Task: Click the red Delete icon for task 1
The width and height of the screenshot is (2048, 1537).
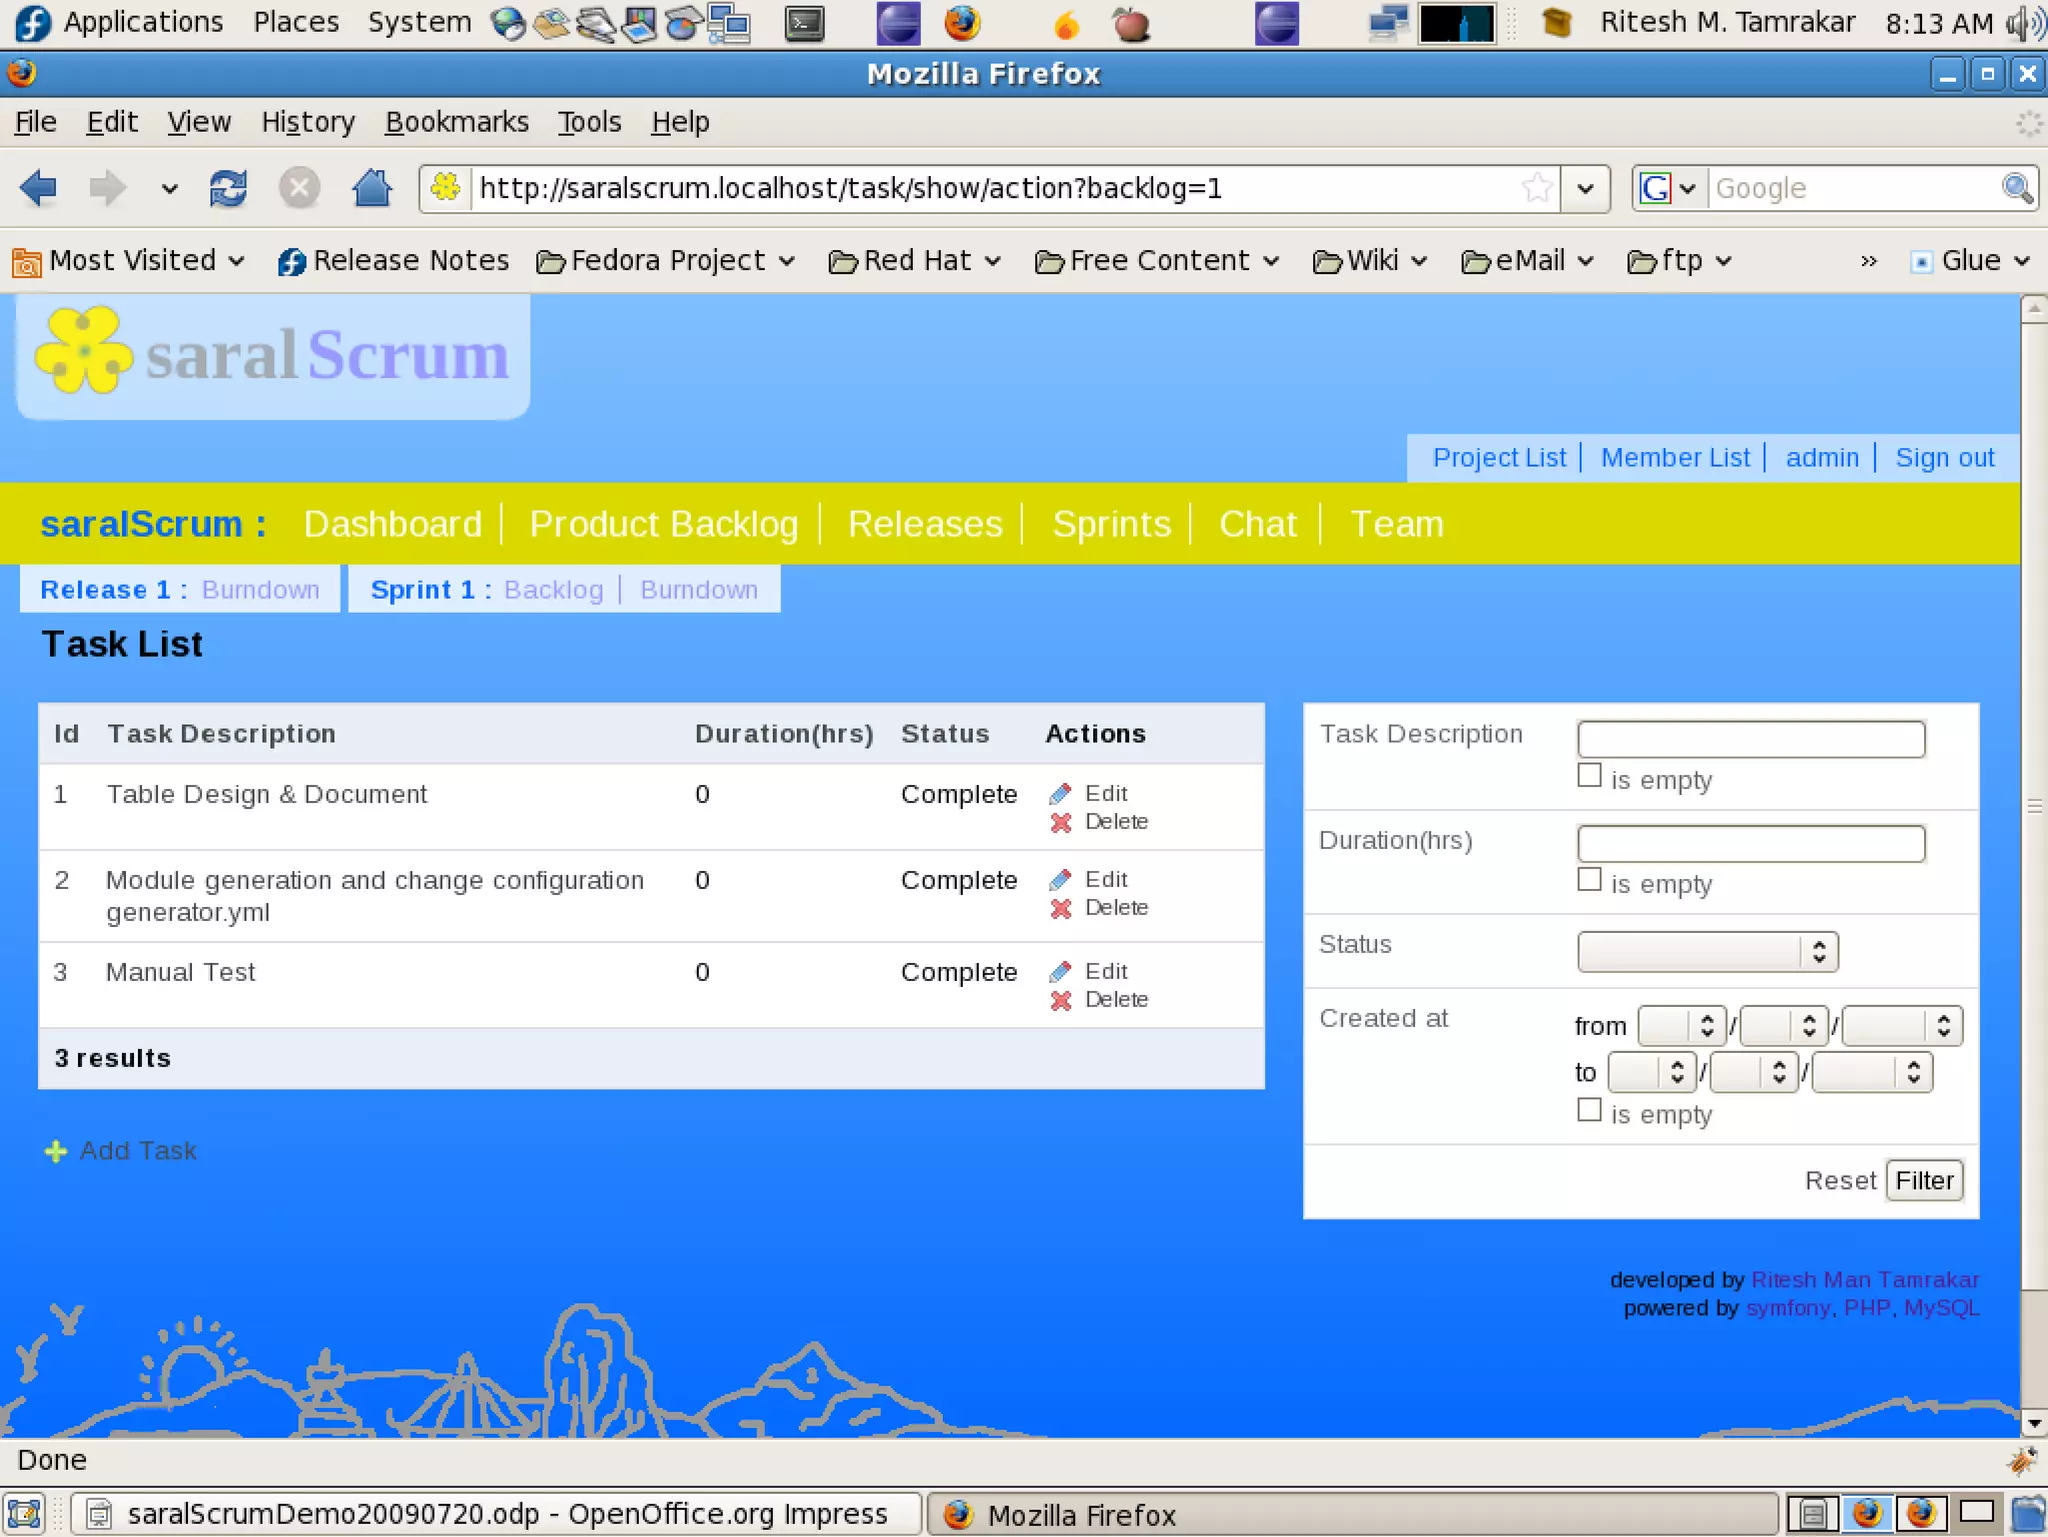Action: [x=1061, y=822]
